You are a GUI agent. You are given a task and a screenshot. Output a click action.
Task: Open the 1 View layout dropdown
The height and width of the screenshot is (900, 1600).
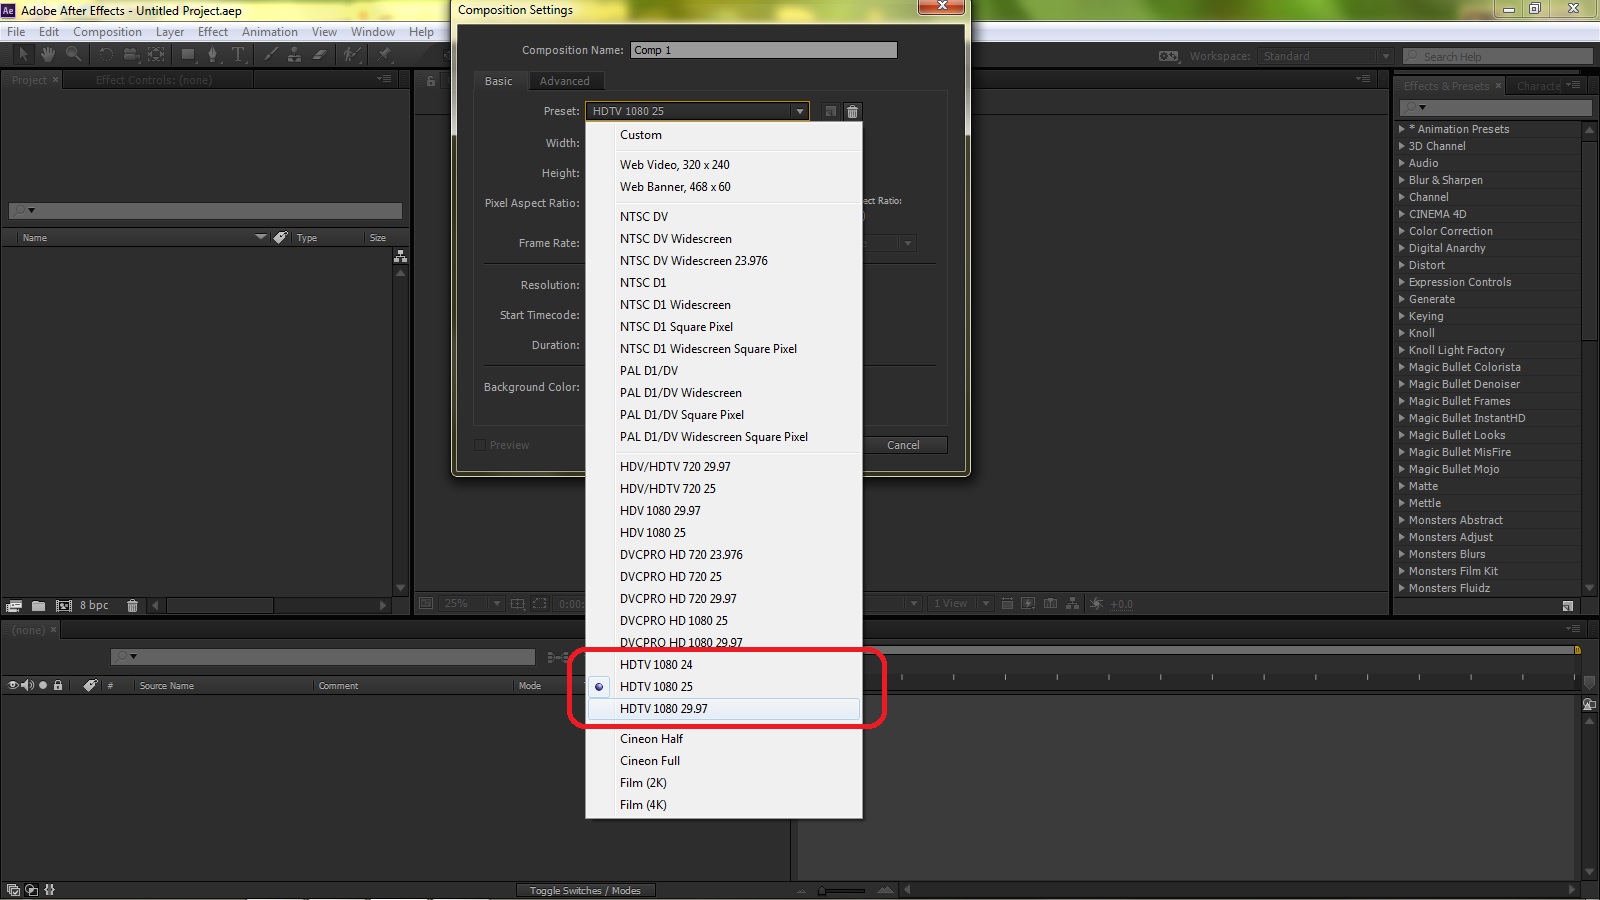point(960,603)
